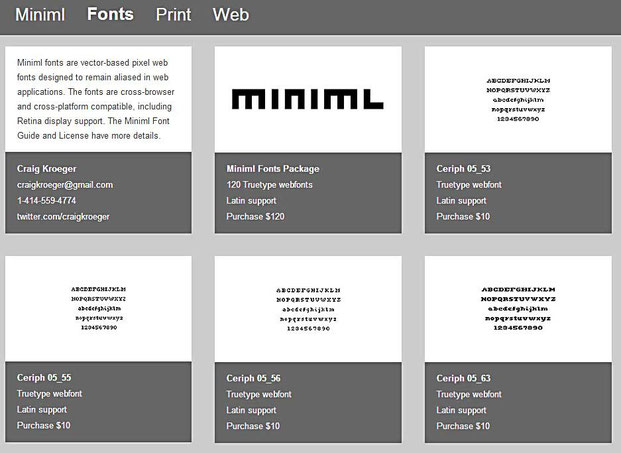Image resolution: width=621 pixels, height=453 pixels.
Task: Purchase Ceriph 05_55 for $10
Action: tap(44, 425)
